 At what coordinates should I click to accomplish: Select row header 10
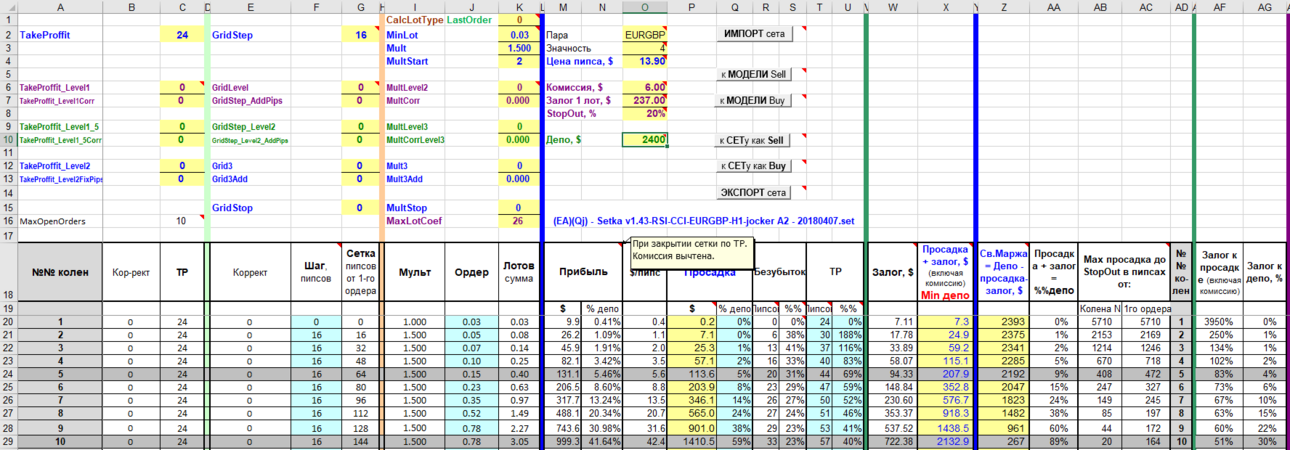pos(8,140)
